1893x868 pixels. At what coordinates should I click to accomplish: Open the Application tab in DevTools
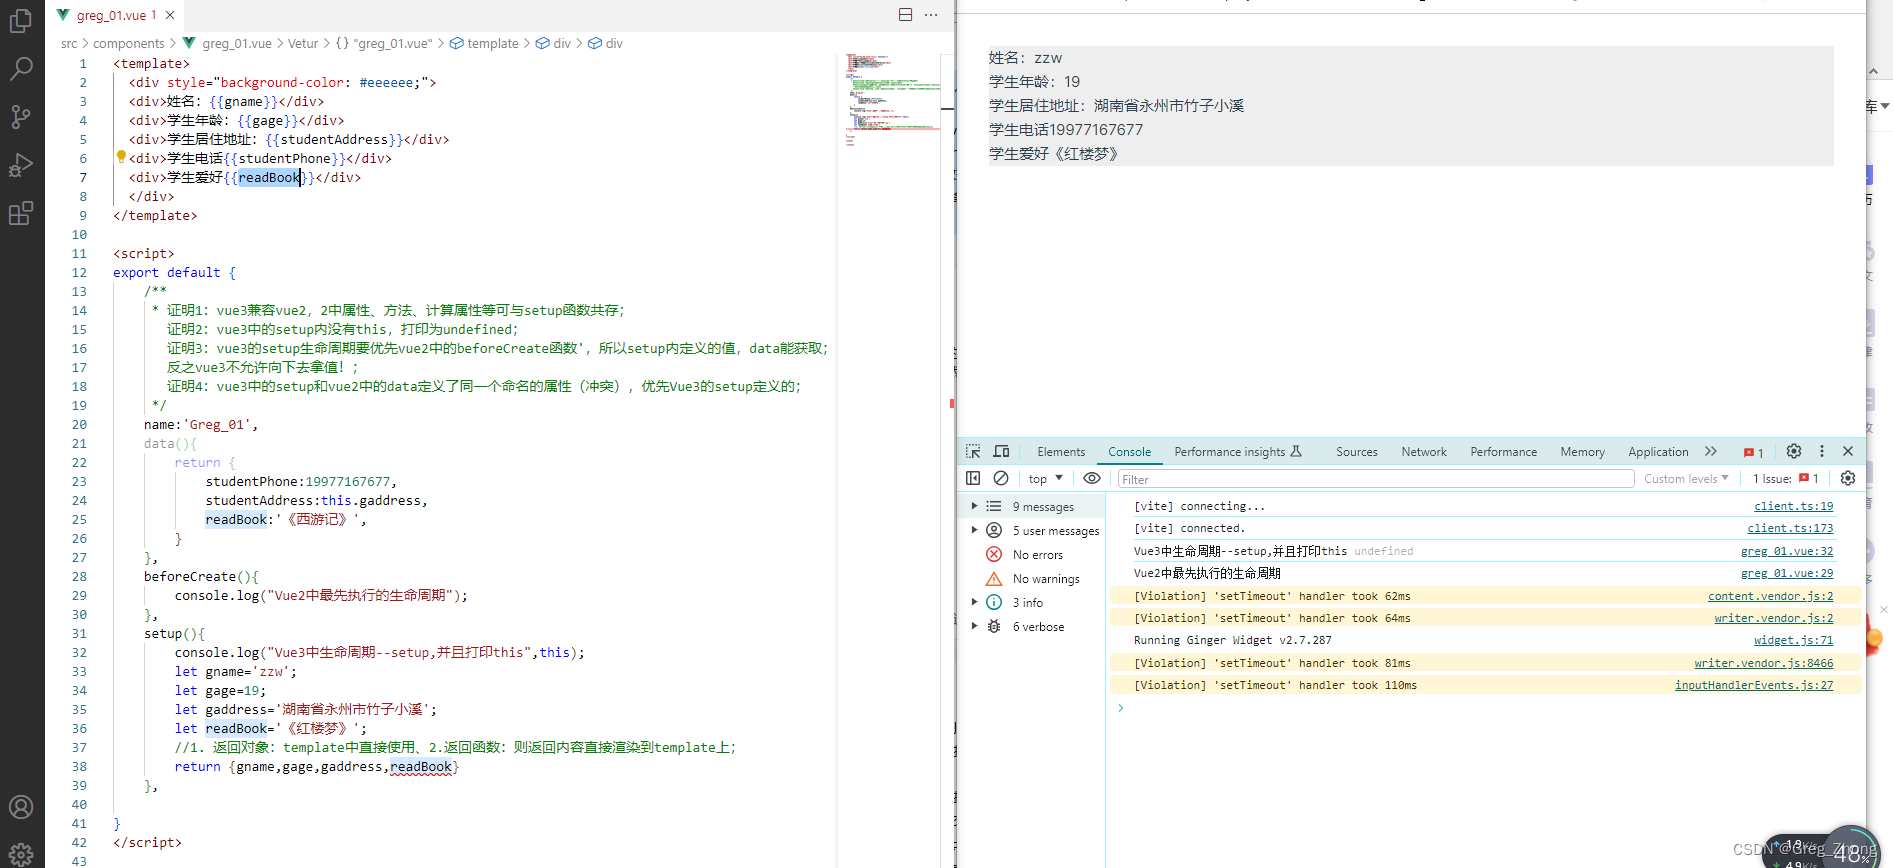pyautogui.click(x=1658, y=452)
